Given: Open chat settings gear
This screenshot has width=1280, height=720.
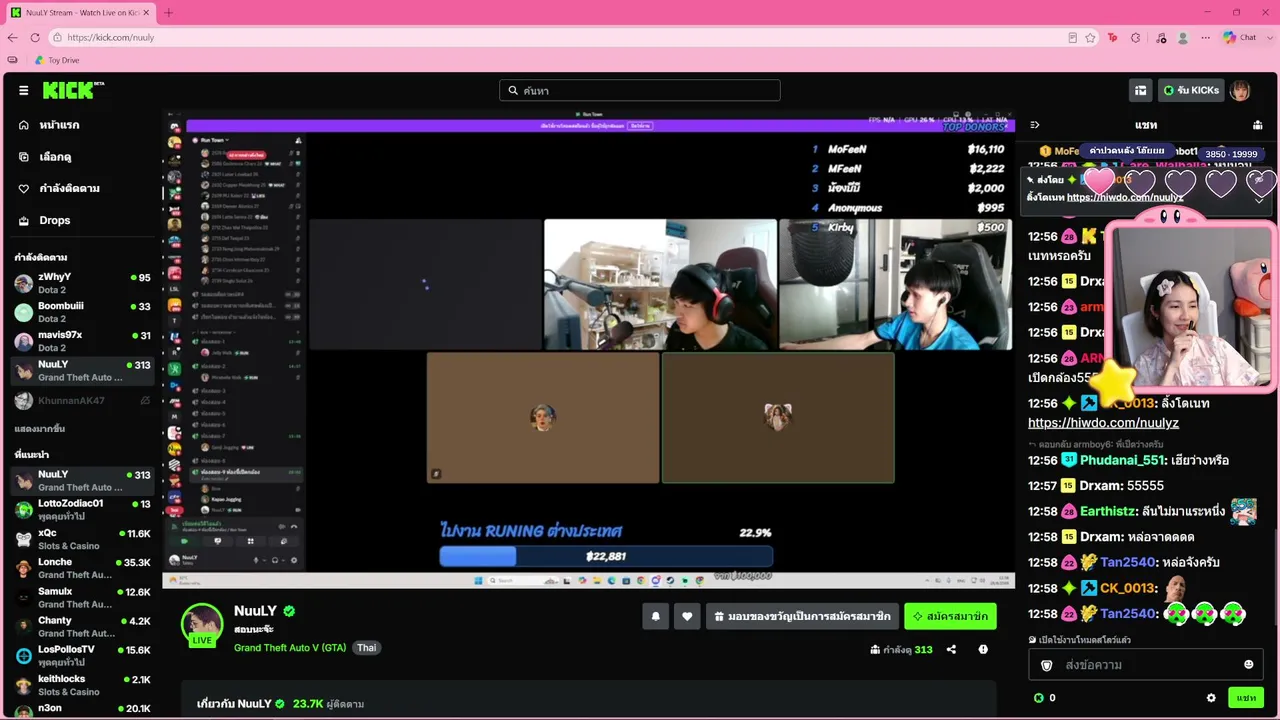Looking at the screenshot, I should [x=1211, y=698].
